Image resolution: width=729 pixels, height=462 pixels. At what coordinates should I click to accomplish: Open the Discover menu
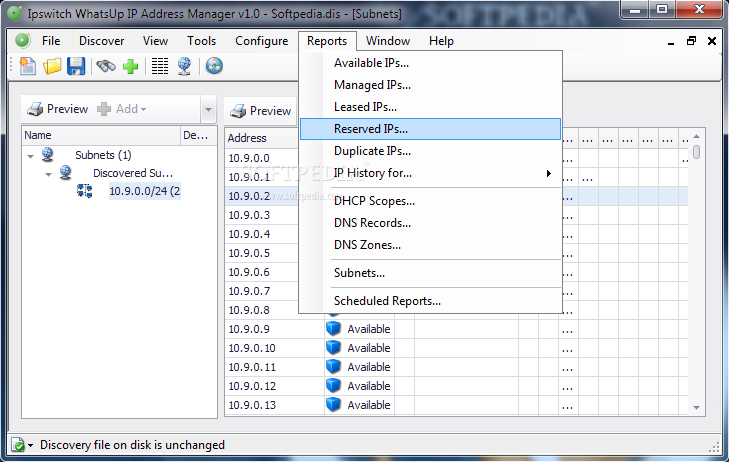tap(101, 41)
